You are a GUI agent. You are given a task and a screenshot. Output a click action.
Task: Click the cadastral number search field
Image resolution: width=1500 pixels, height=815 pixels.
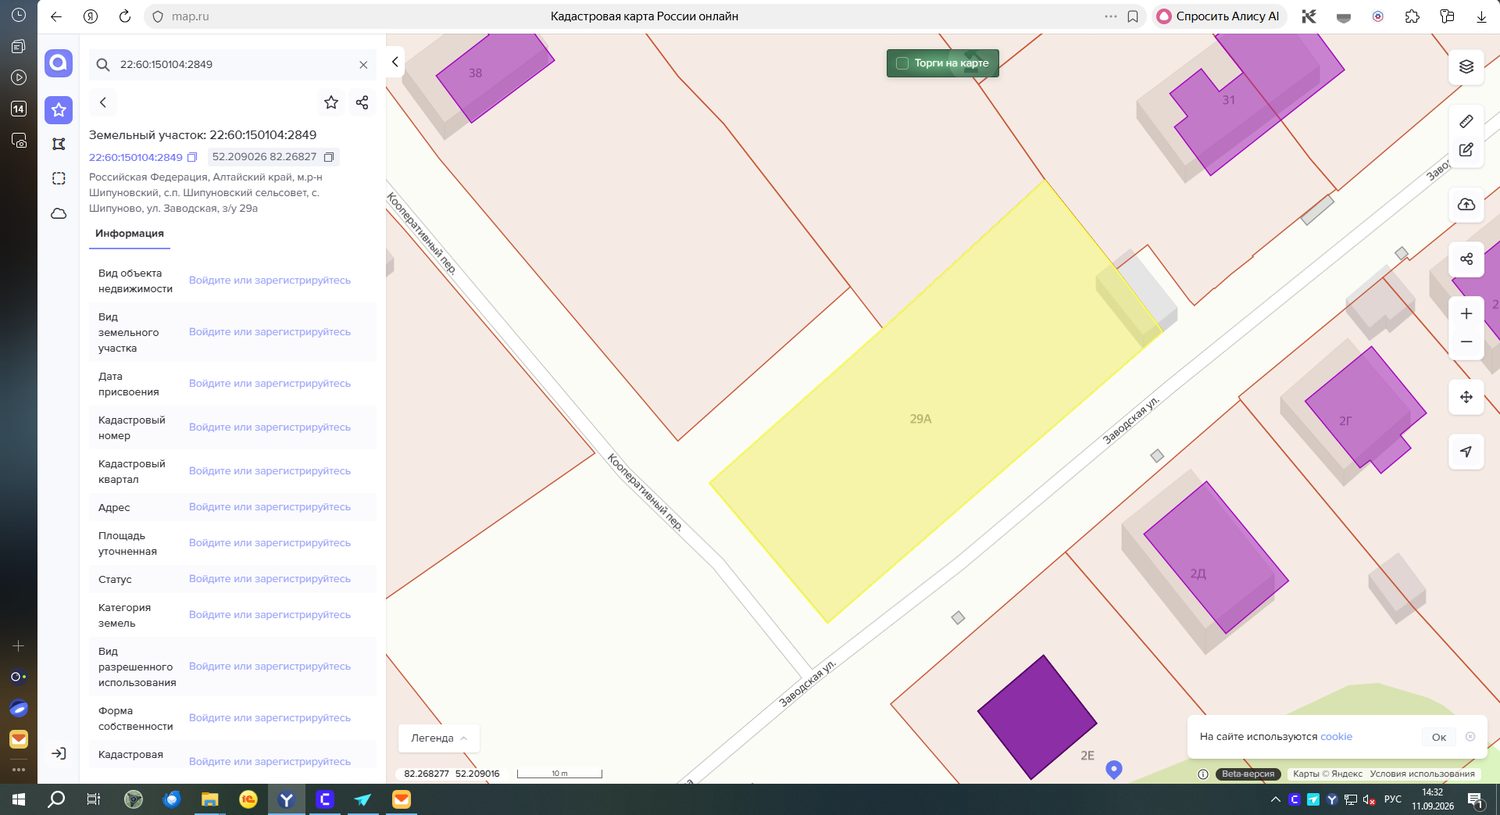click(x=232, y=64)
